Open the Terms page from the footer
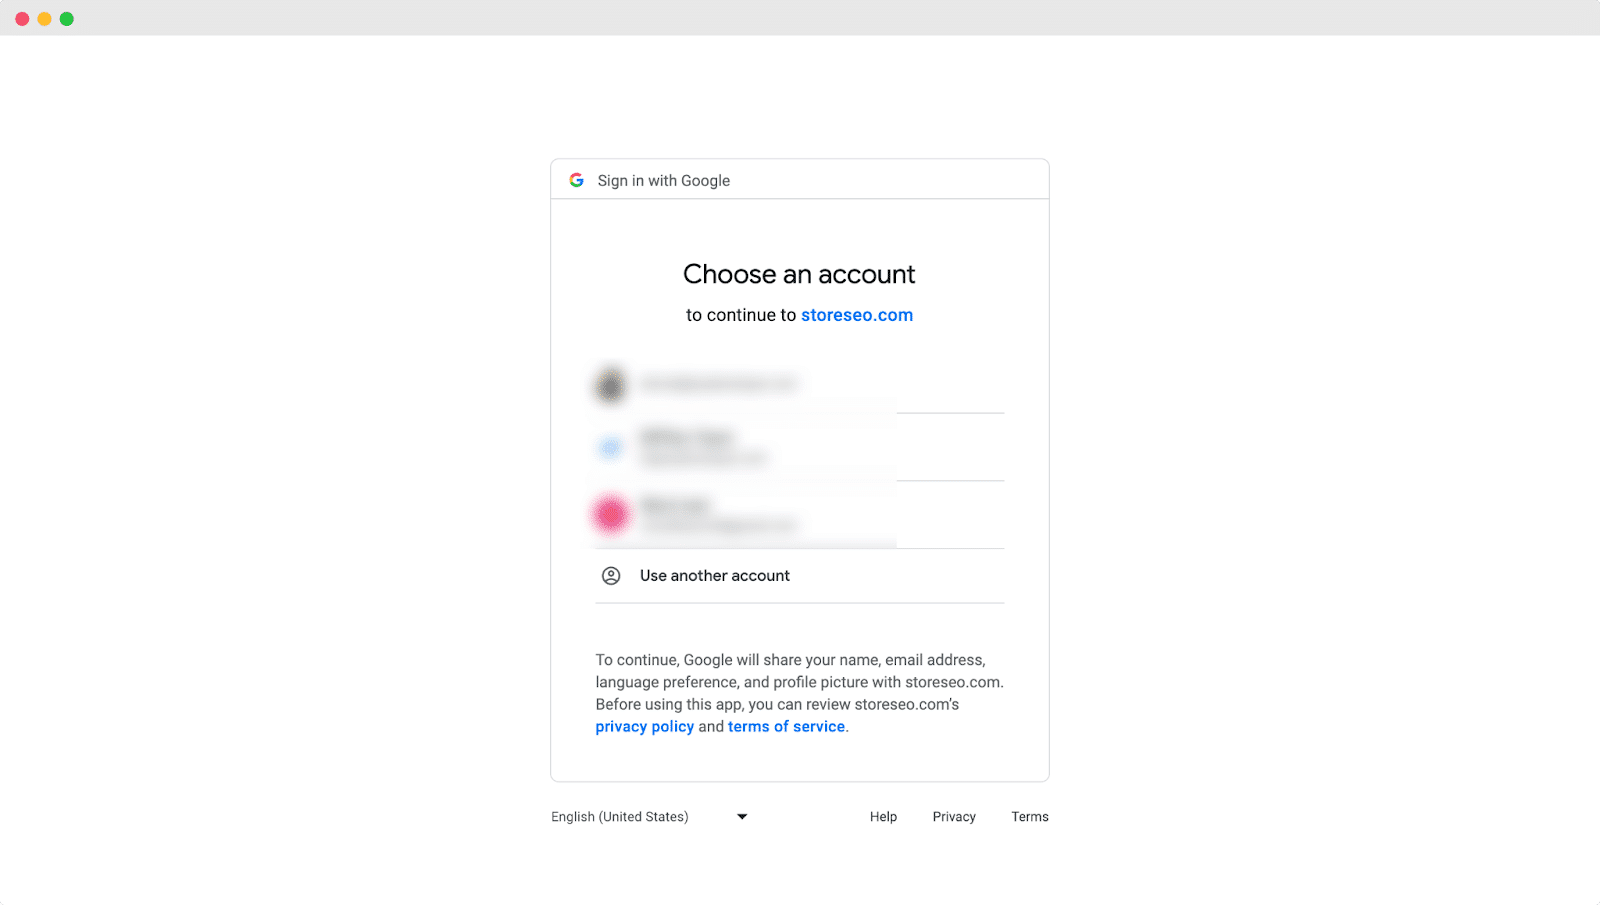This screenshot has width=1600, height=905. [x=1029, y=816]
